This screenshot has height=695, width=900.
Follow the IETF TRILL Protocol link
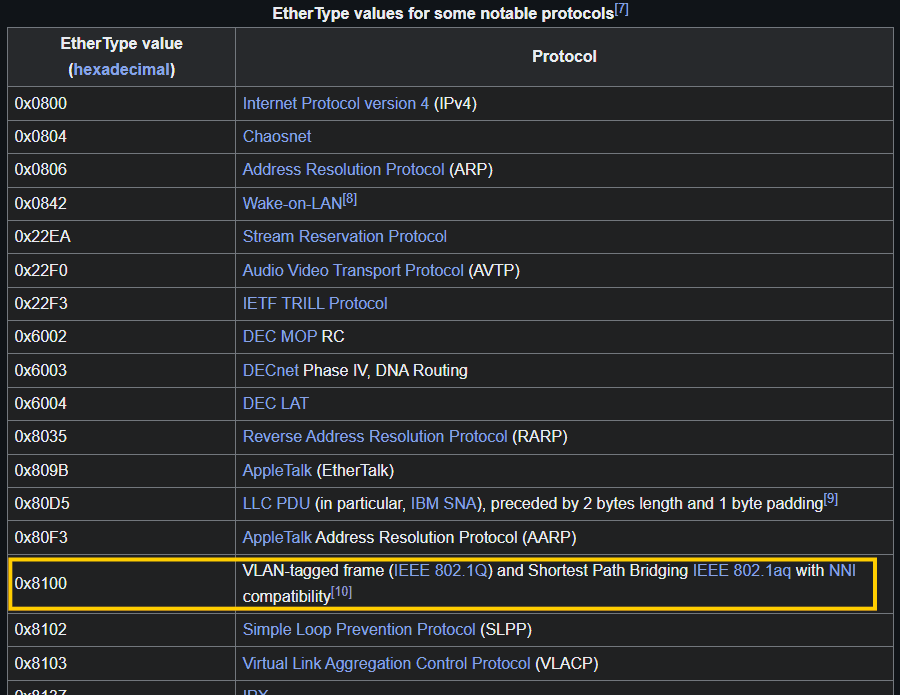point(315,303)
